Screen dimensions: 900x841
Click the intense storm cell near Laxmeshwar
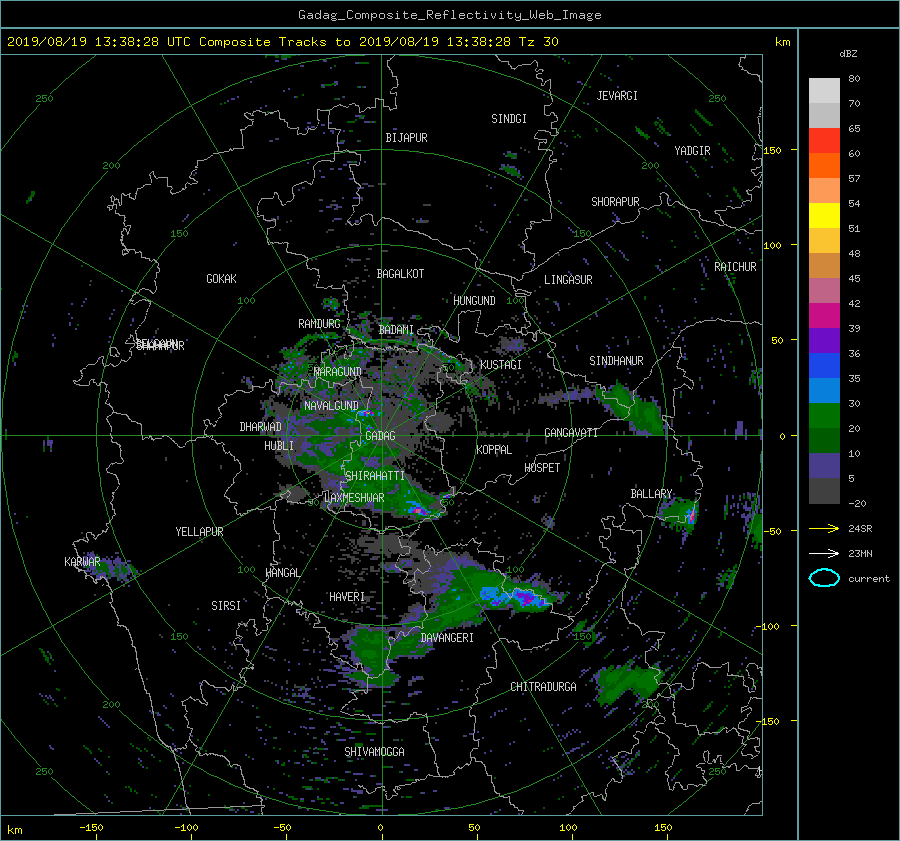(x=417, y=509)
